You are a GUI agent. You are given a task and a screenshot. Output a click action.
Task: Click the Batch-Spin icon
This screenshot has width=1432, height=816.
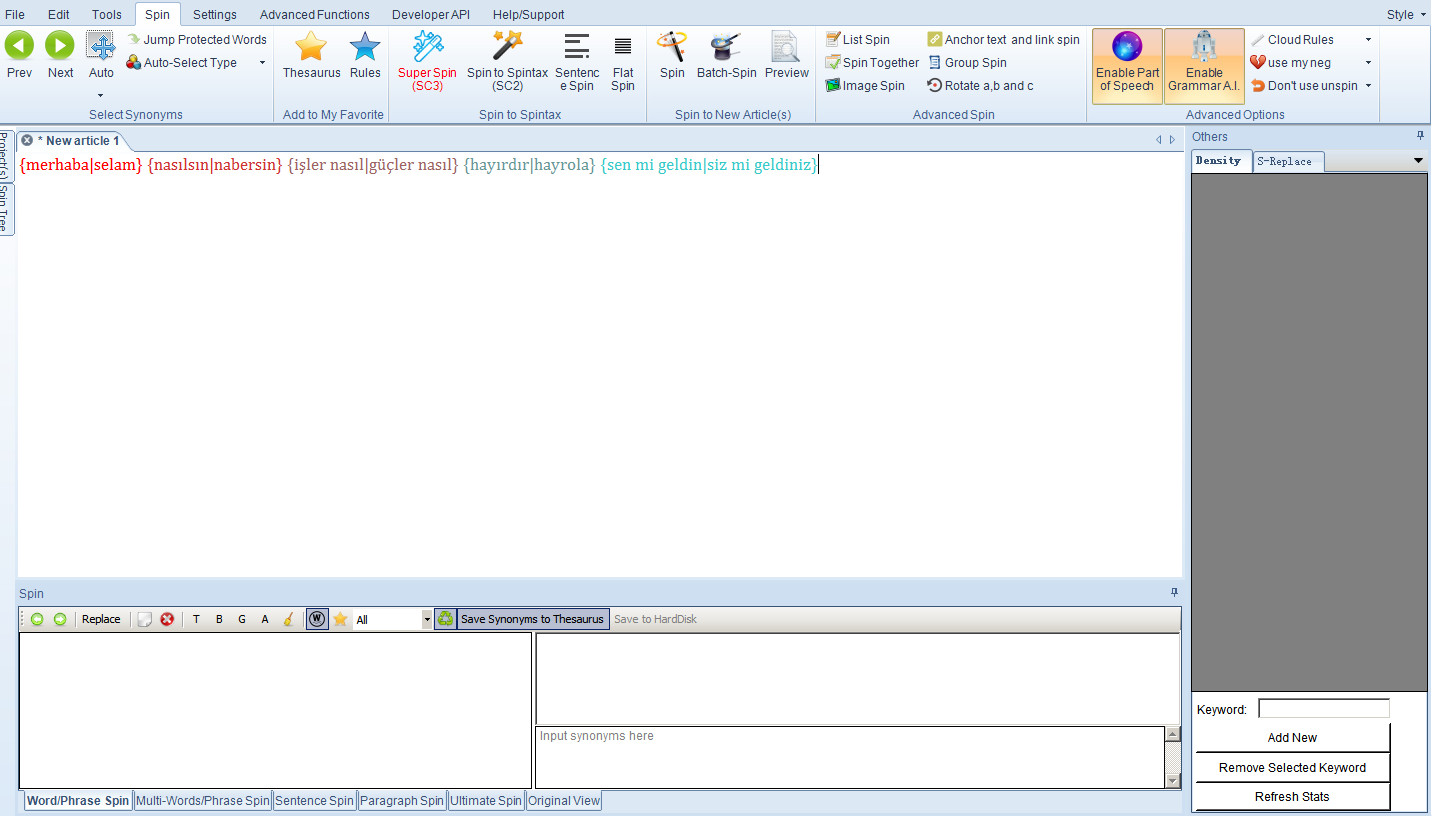(726, 47)
